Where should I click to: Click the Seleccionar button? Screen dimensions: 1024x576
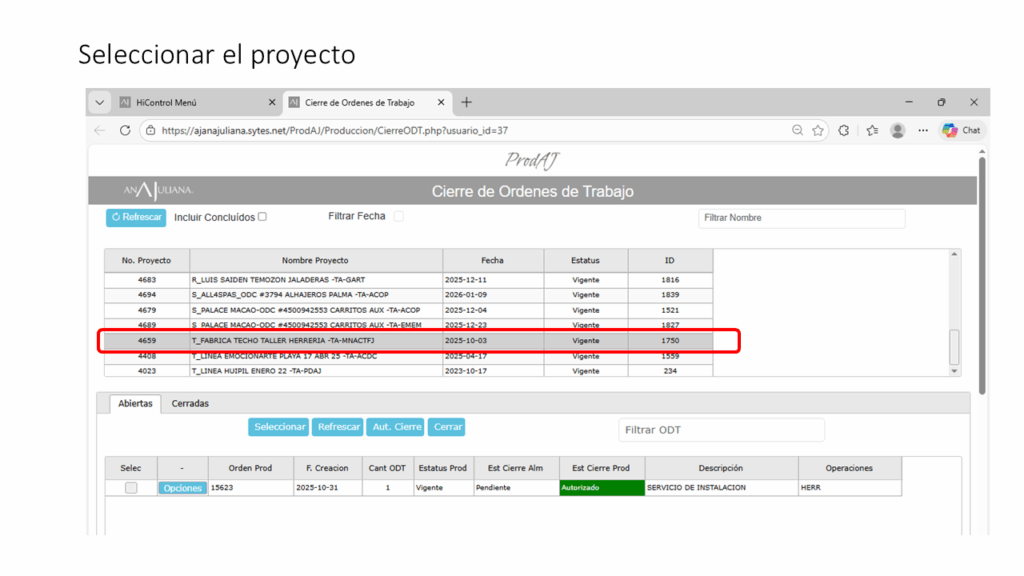[279, 427]
